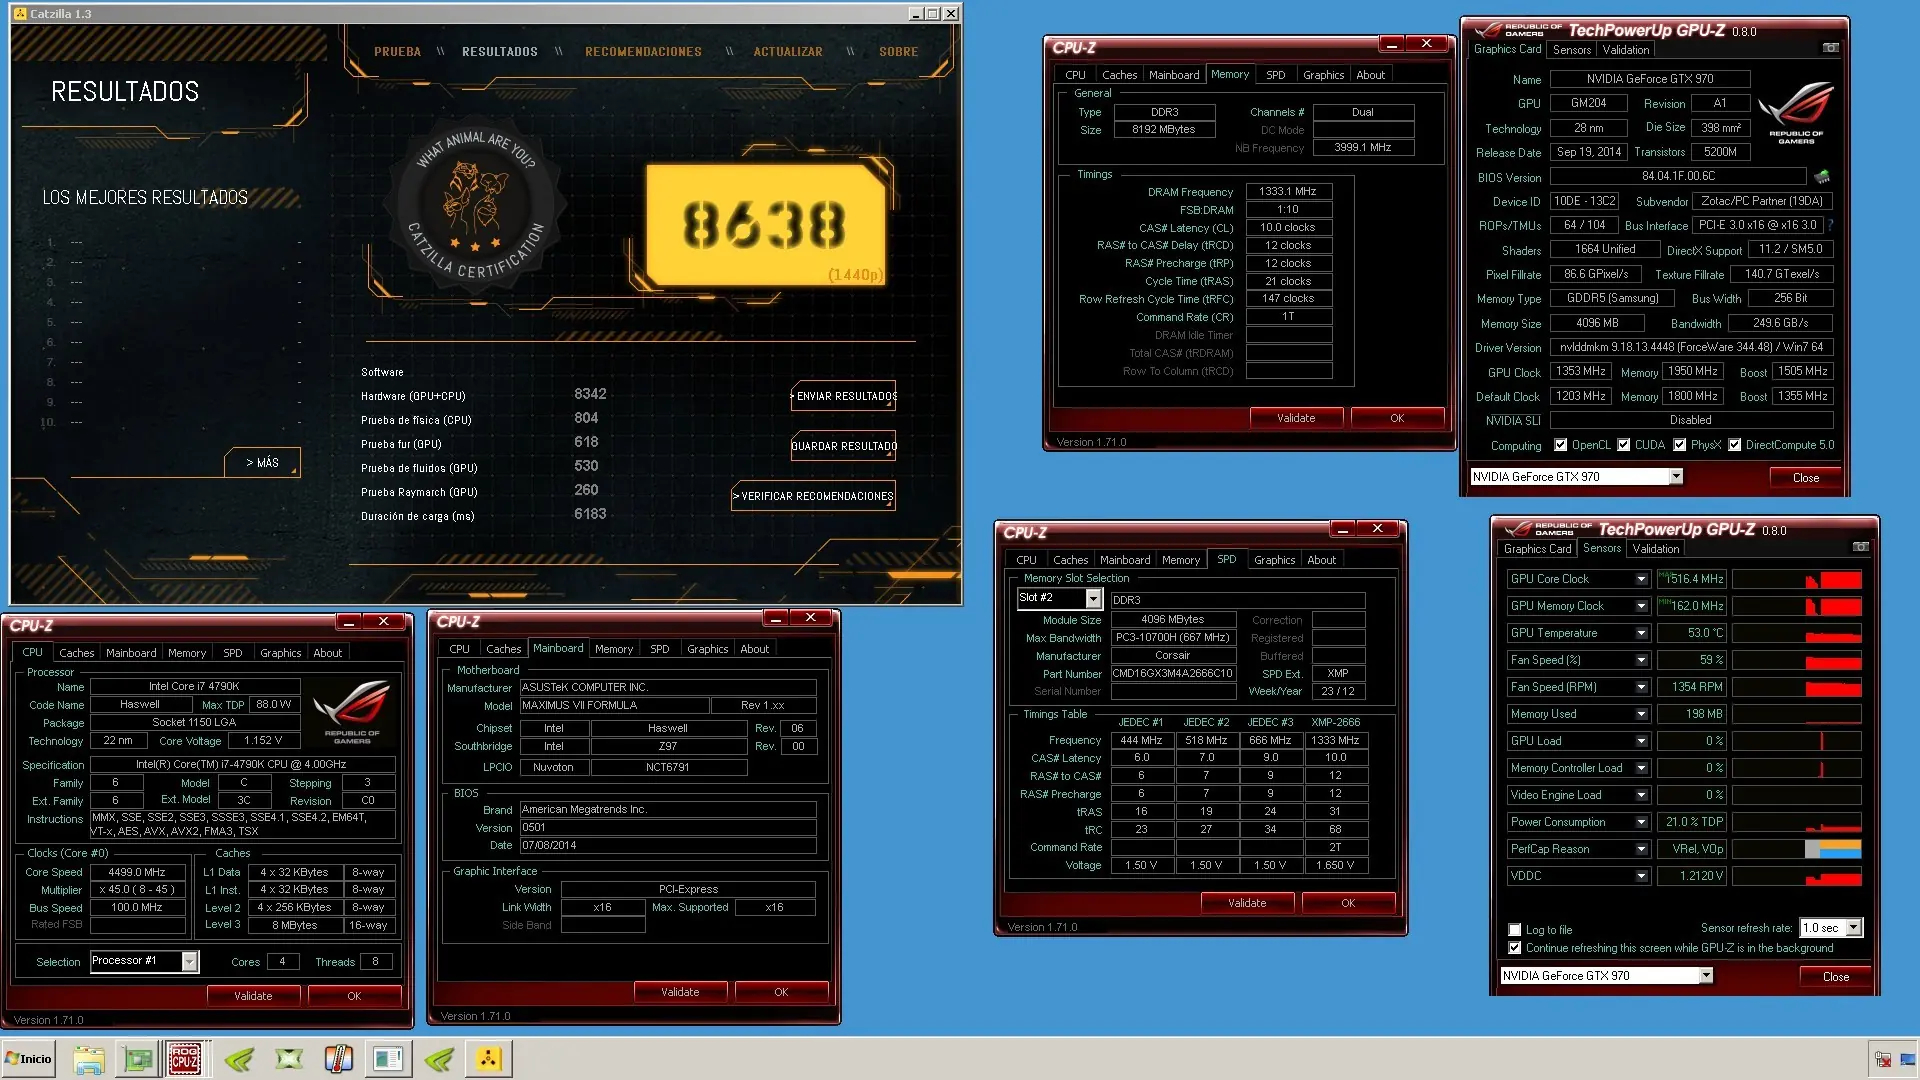Uncheck Continue refreshing this screen in background
This screenshot has width=1920, height=1080.
(x=1514, y=948)
